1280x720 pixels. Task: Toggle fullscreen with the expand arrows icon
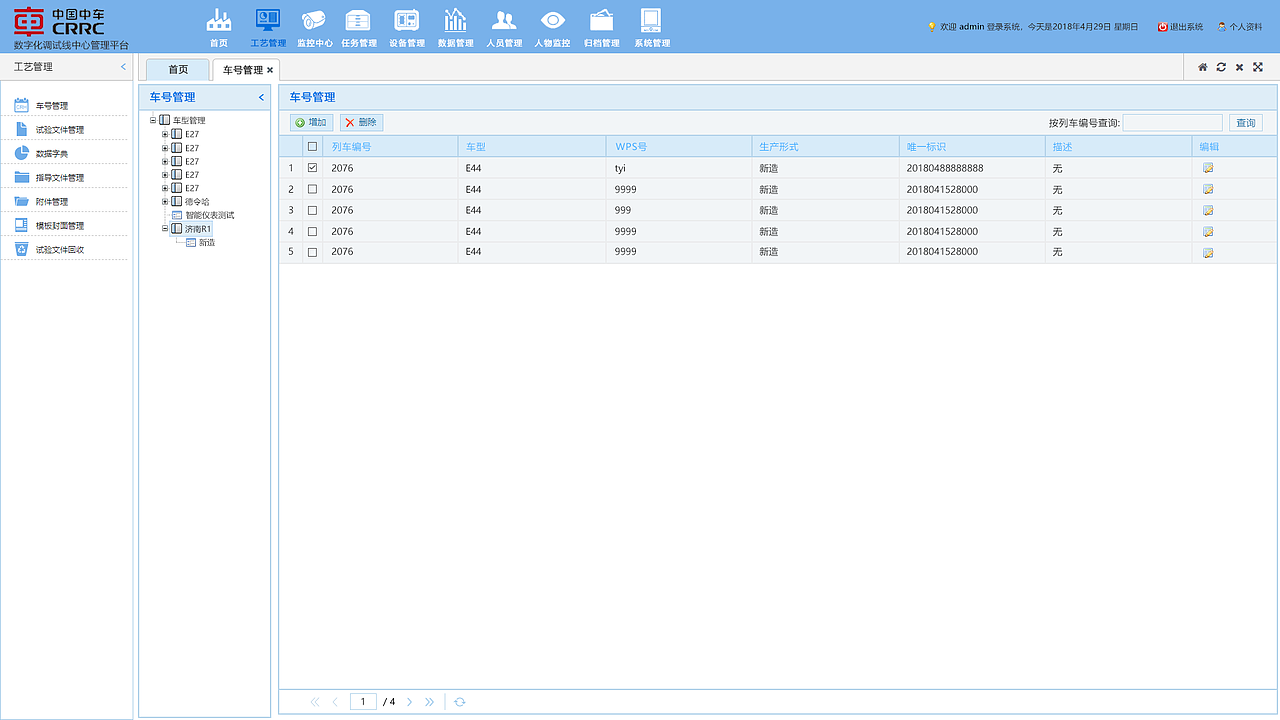1258,67
